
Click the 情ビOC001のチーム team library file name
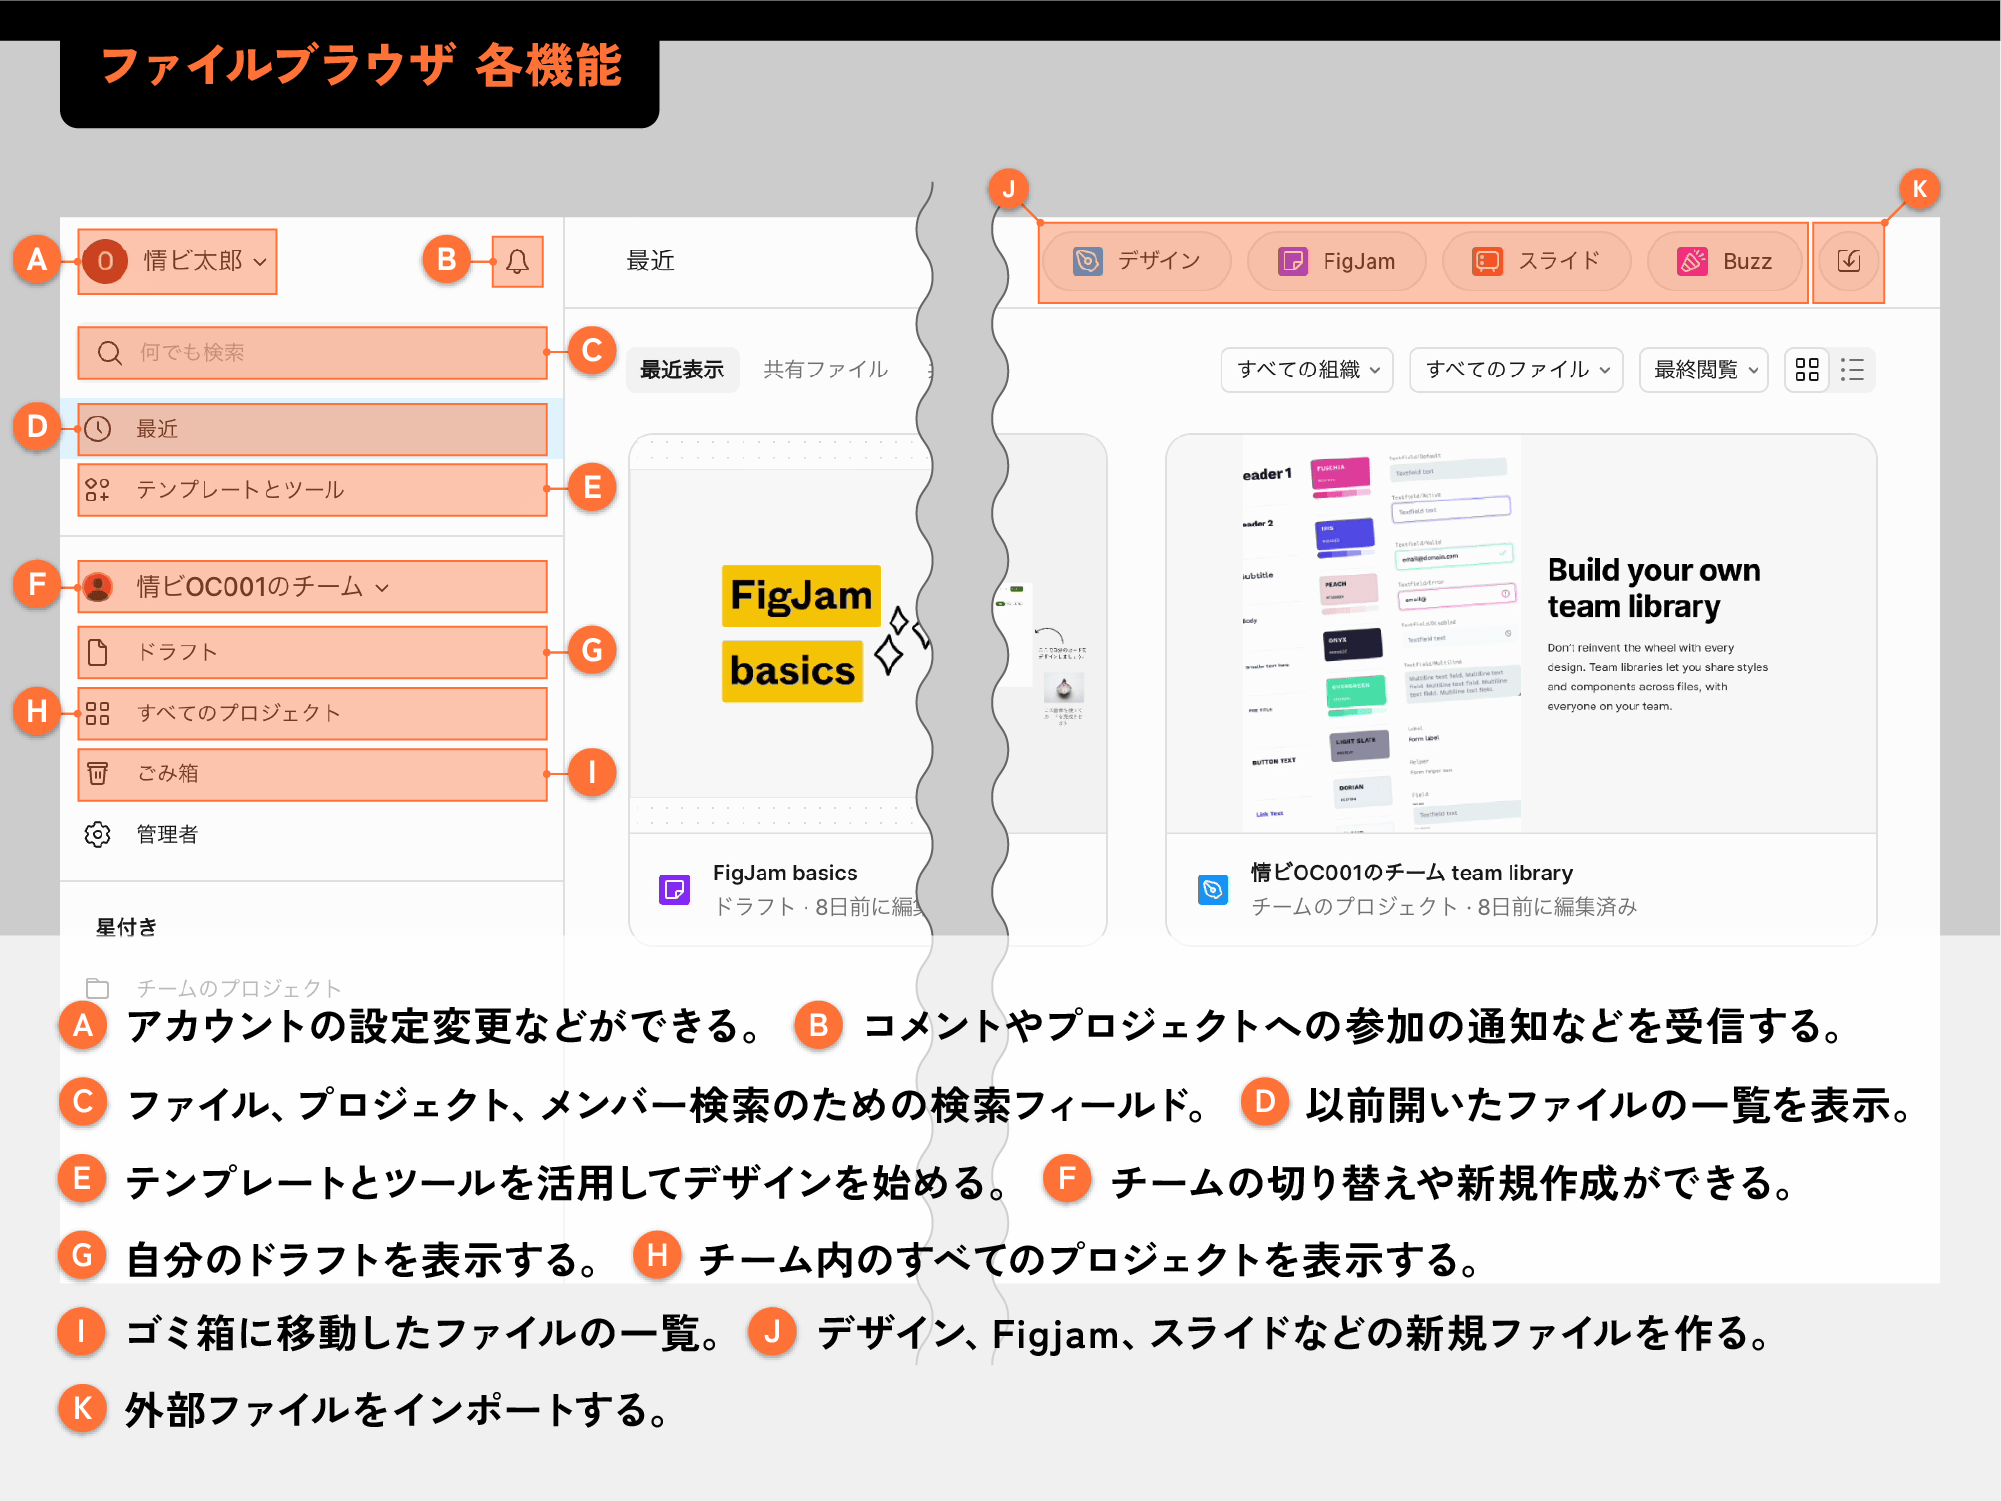(1411, 873)
